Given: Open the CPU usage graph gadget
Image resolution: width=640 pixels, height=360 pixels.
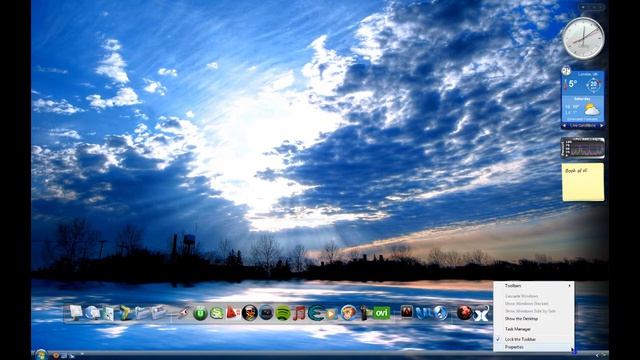Looking at the screenshot, I should [x=583, y=148].
